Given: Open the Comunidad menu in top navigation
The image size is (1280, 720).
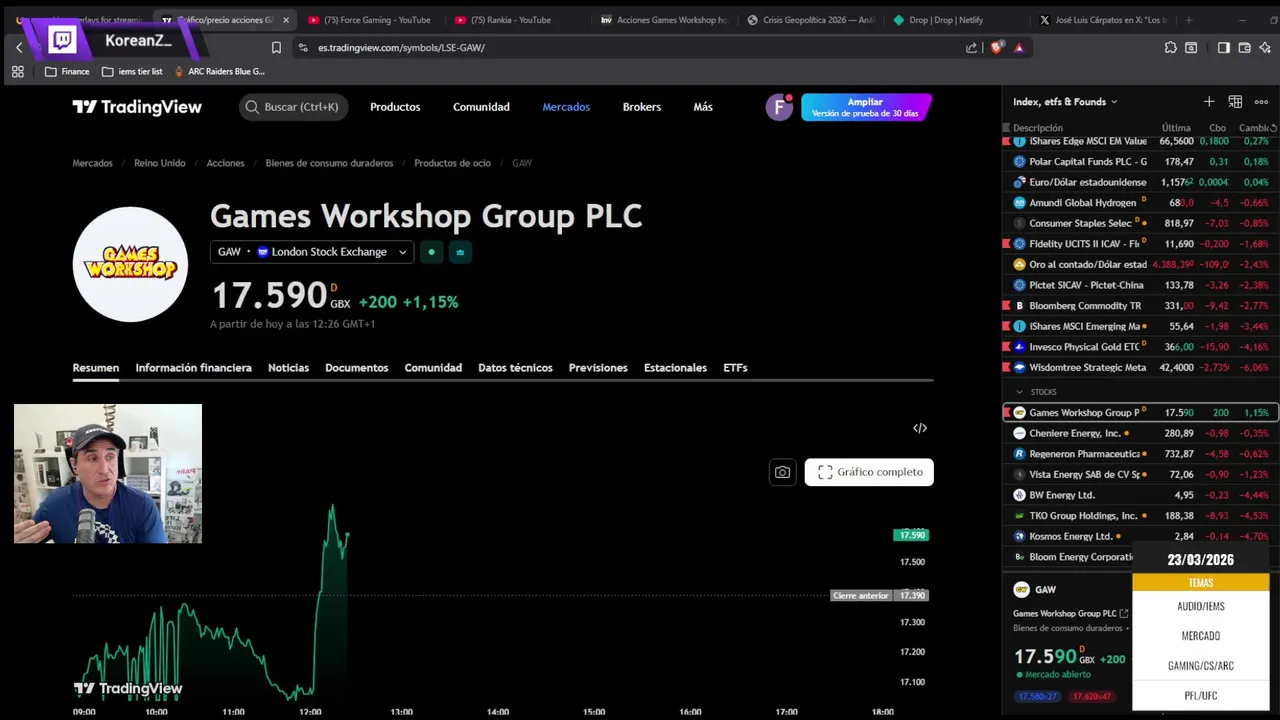Looking at the screenshot, I should (x=481, y=107).
